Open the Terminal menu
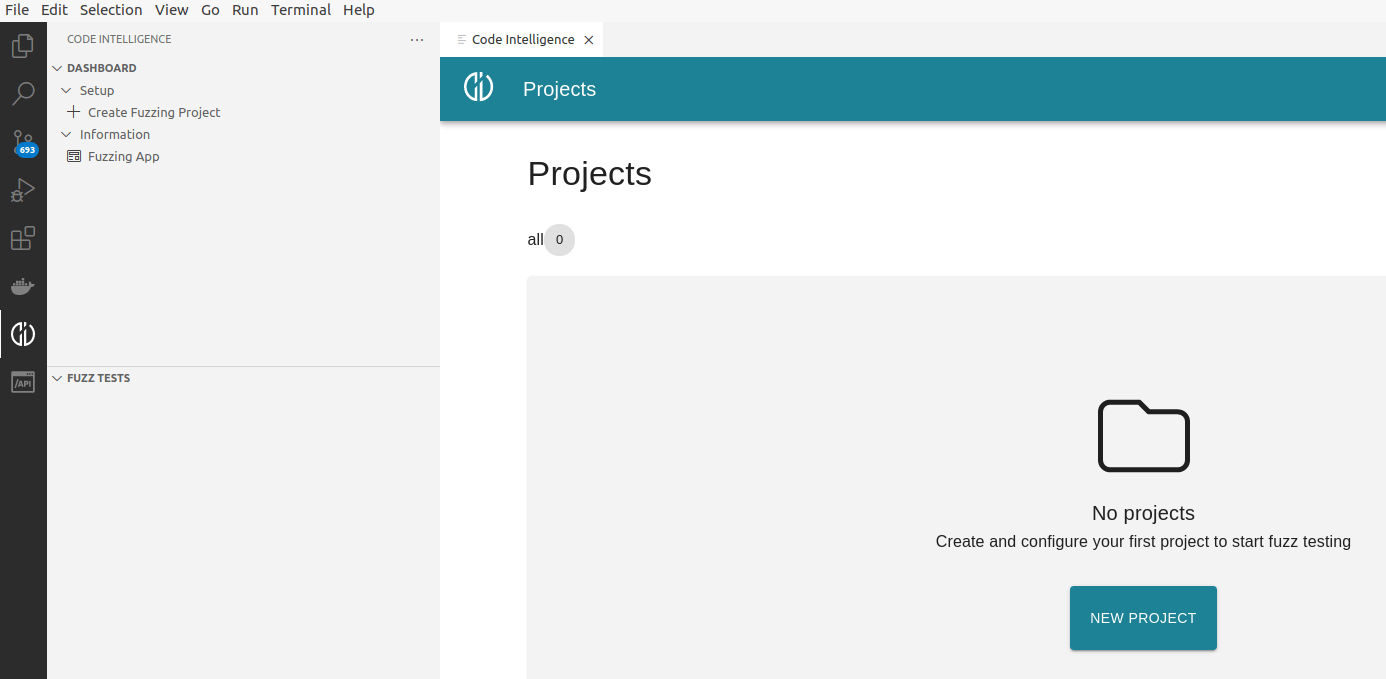 tap(300, 9)
